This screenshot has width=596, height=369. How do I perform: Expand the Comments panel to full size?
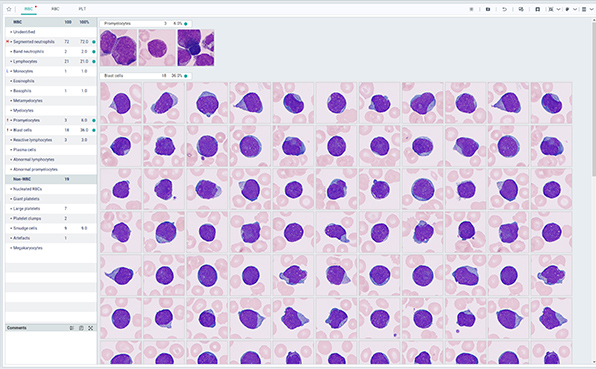point(90,328)
